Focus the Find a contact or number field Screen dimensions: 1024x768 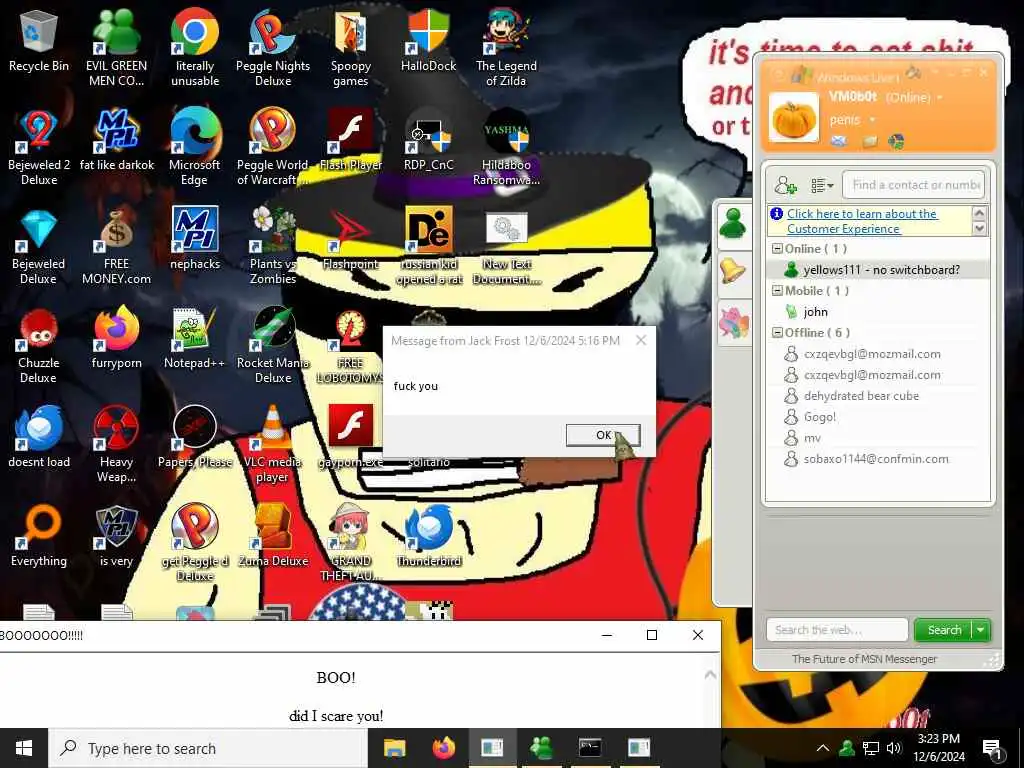tap(914, 185)
